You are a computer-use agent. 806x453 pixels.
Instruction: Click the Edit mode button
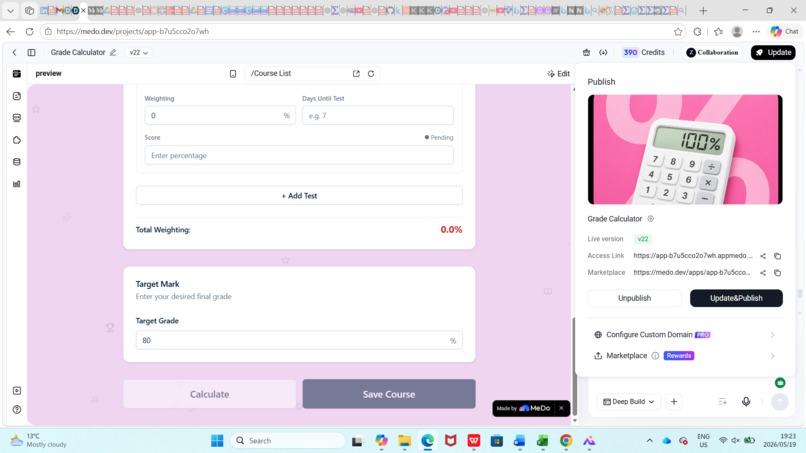[559, 74]
